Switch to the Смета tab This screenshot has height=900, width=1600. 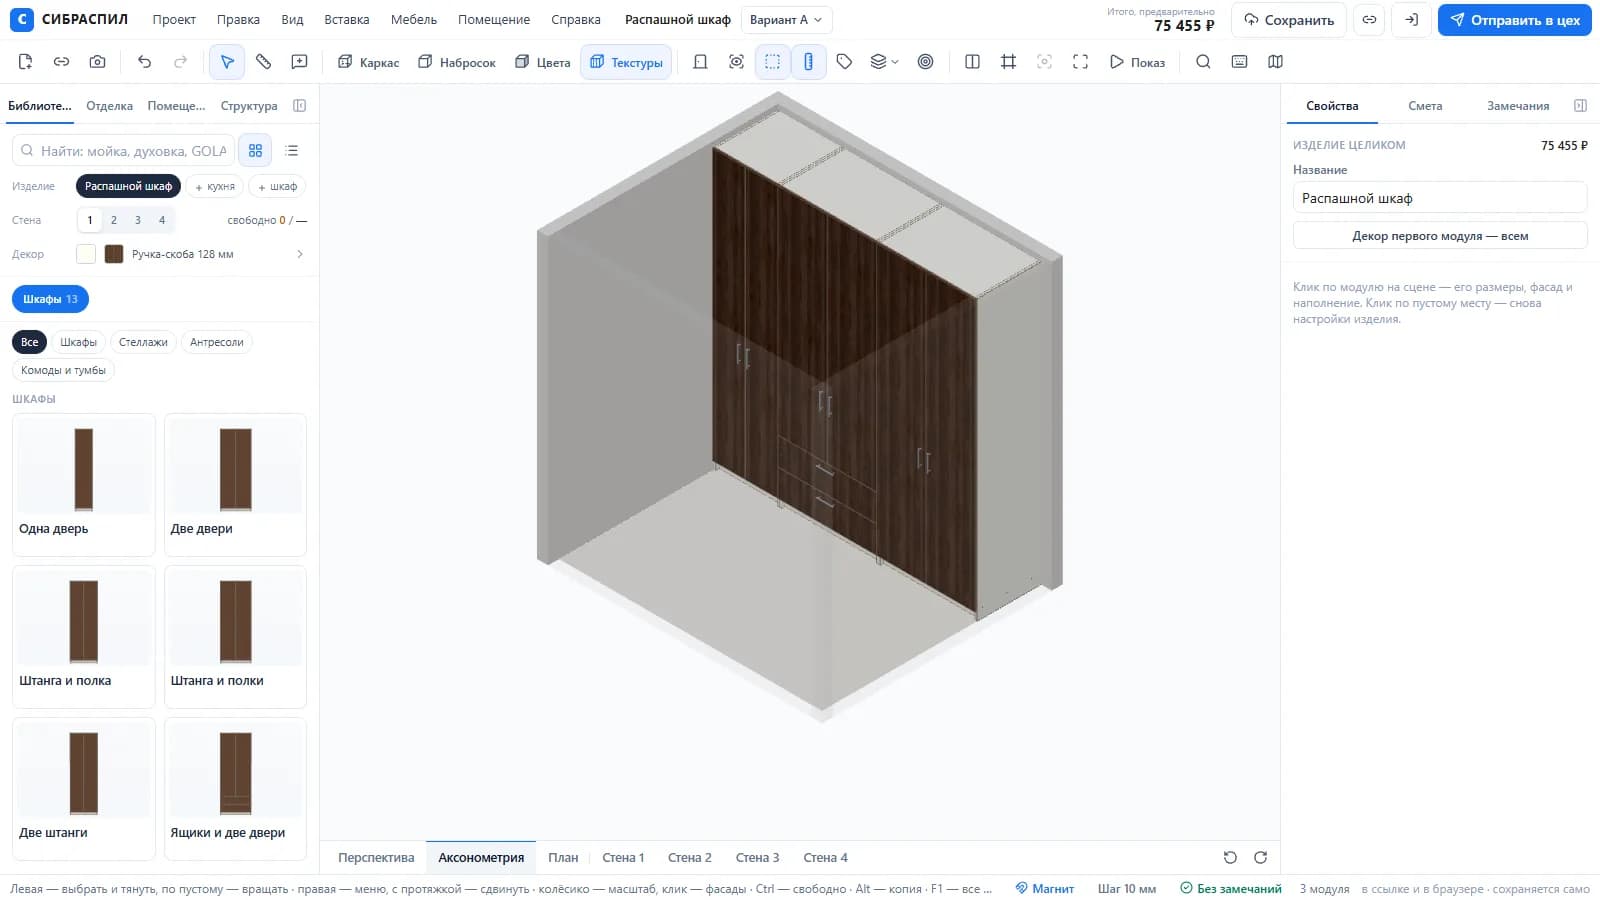point(1425,106)
